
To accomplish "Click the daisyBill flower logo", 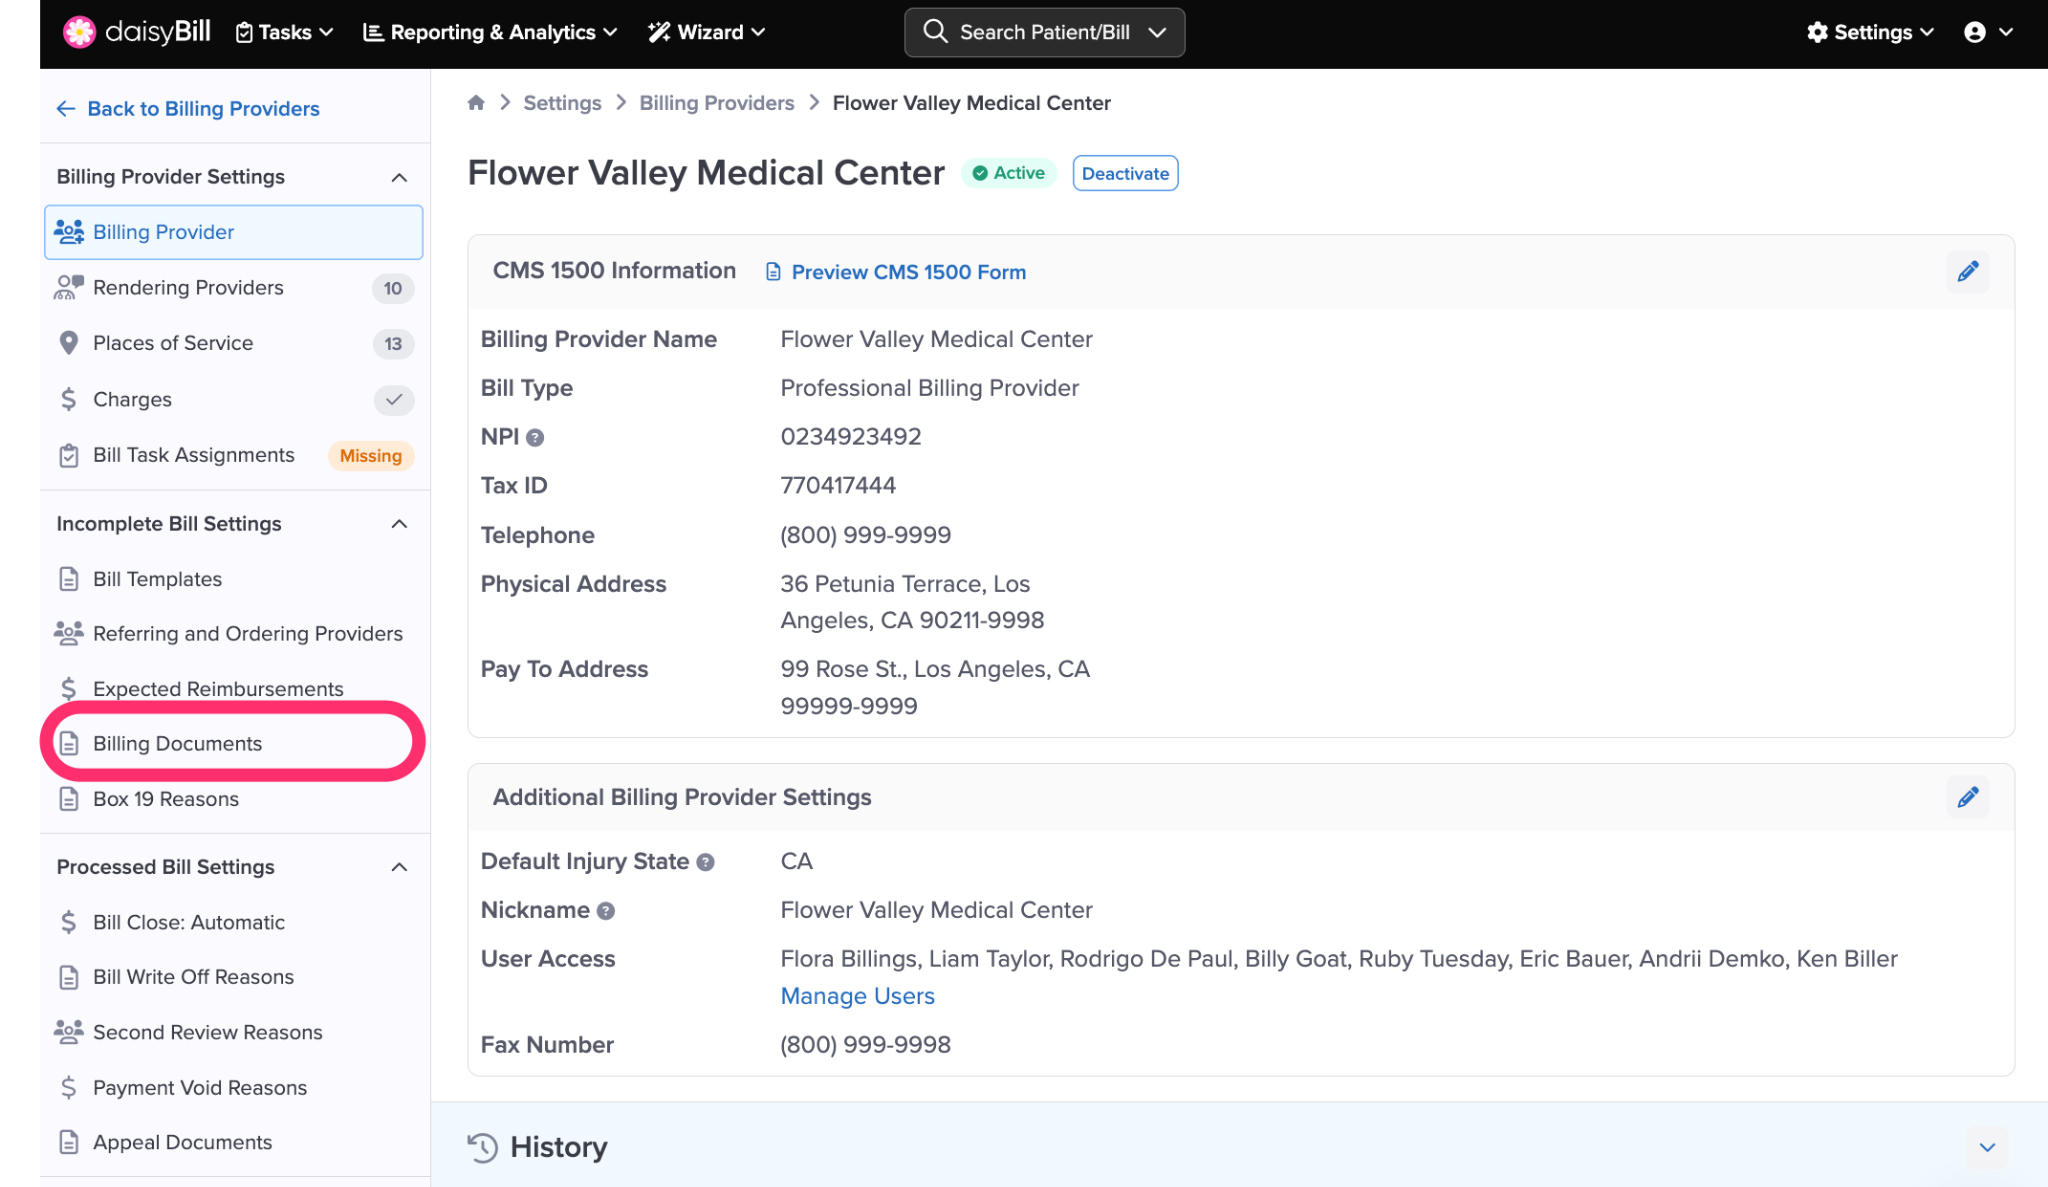I will [79, 32].
